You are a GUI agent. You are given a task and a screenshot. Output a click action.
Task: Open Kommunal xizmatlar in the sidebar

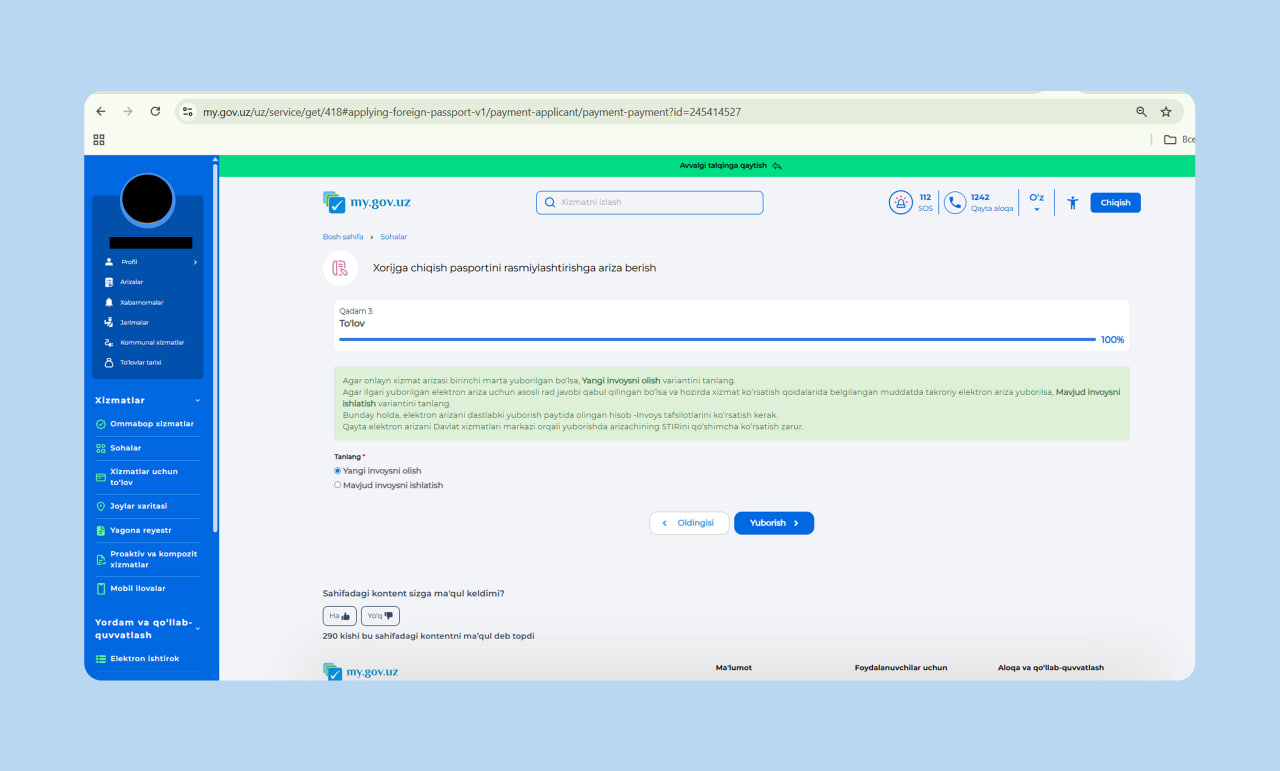pyautogui.click(x=151, y=342)
